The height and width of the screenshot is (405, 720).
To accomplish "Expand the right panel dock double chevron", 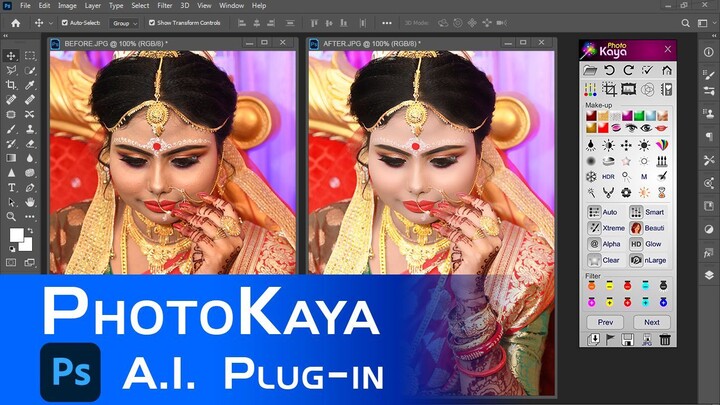I will (714, 35).
